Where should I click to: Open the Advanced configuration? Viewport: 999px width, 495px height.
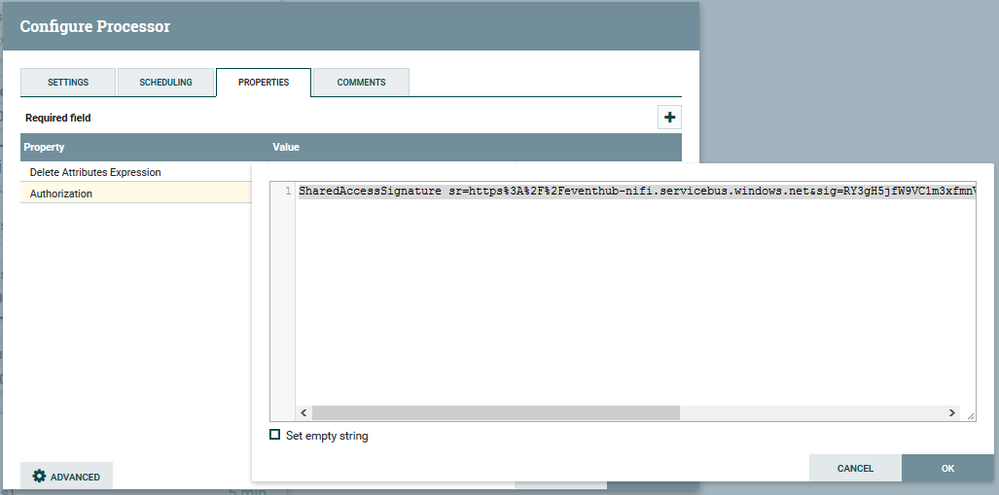66,476
